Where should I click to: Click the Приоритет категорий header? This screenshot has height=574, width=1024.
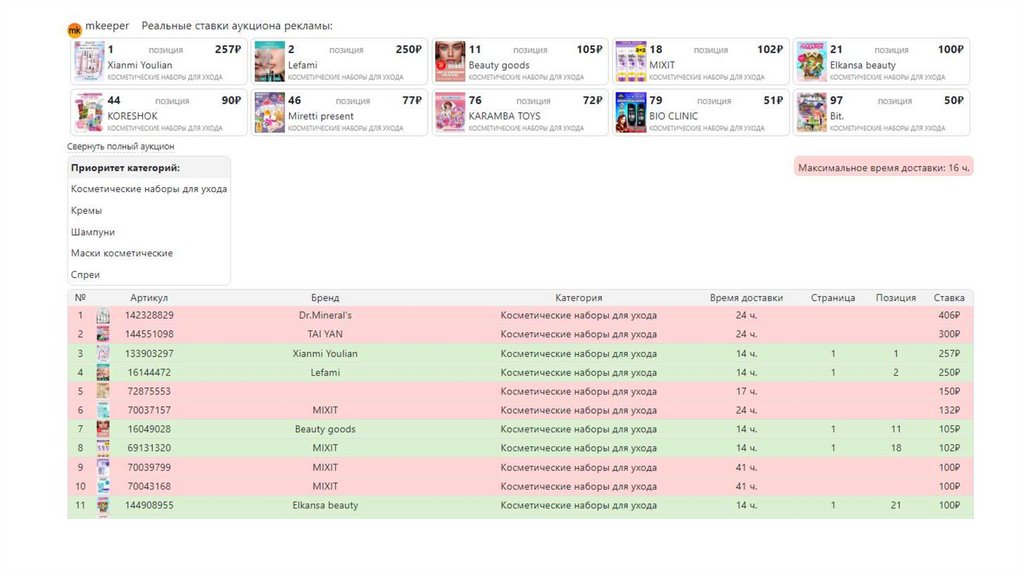pos(125,168)
